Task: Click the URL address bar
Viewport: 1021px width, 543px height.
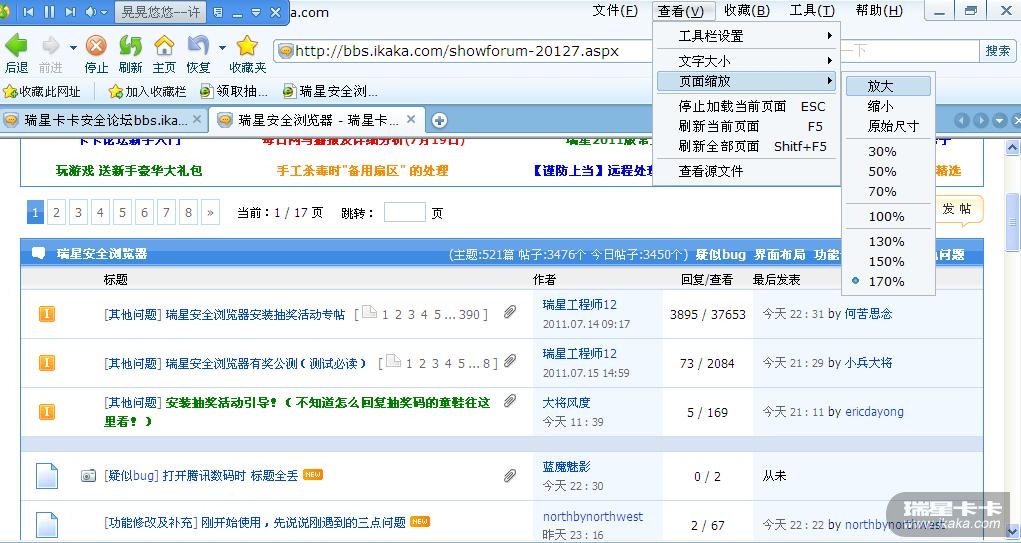Action: click(462, 51)
